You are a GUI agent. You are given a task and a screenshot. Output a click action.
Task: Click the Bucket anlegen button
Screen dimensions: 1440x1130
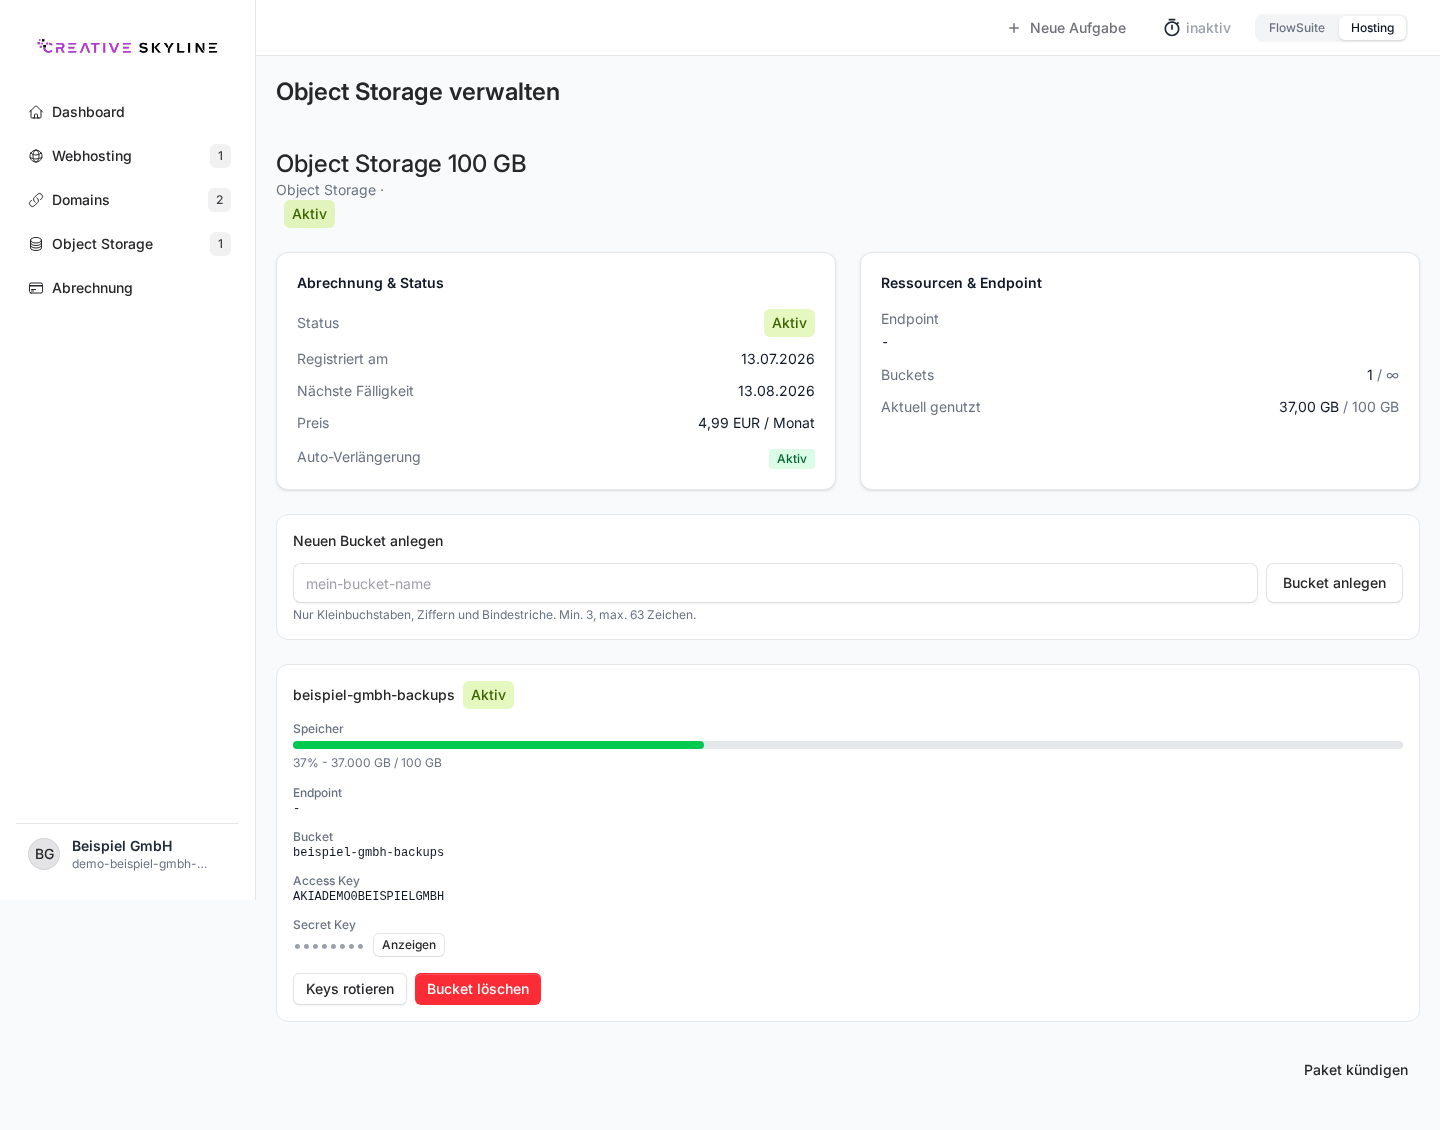[1334, 583]
